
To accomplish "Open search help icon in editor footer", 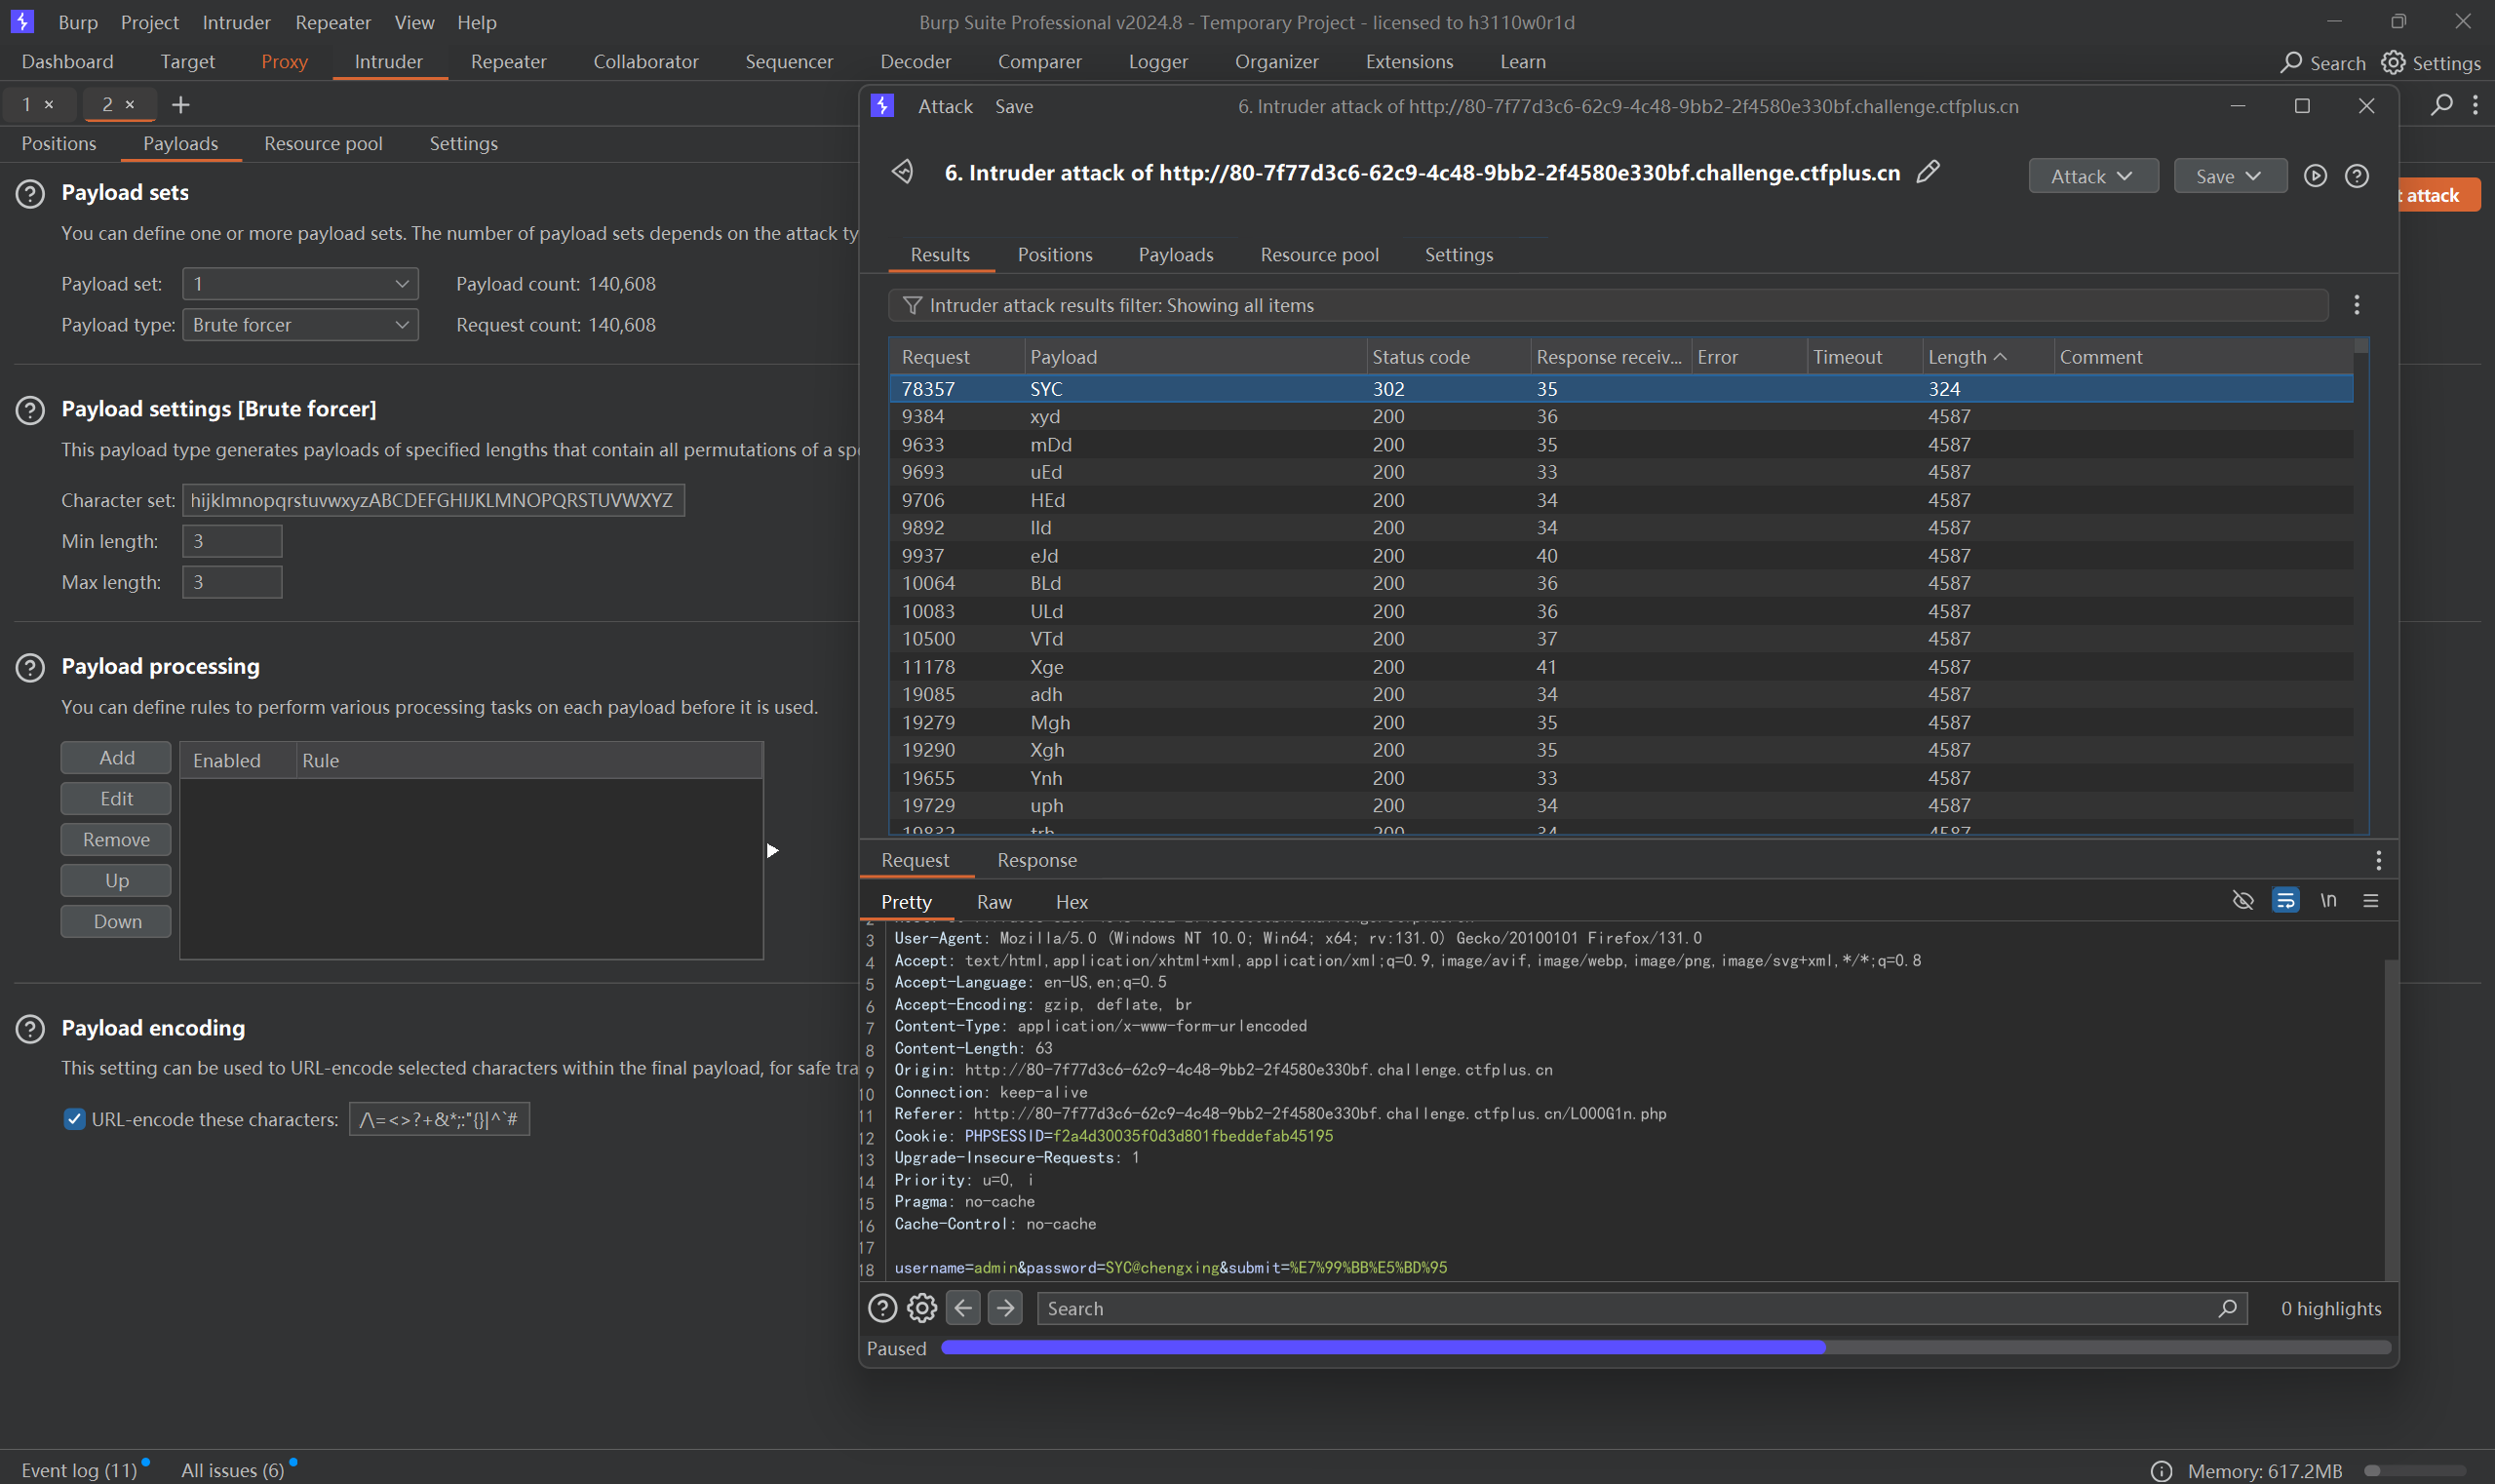I will click(x=882, y=1309).
